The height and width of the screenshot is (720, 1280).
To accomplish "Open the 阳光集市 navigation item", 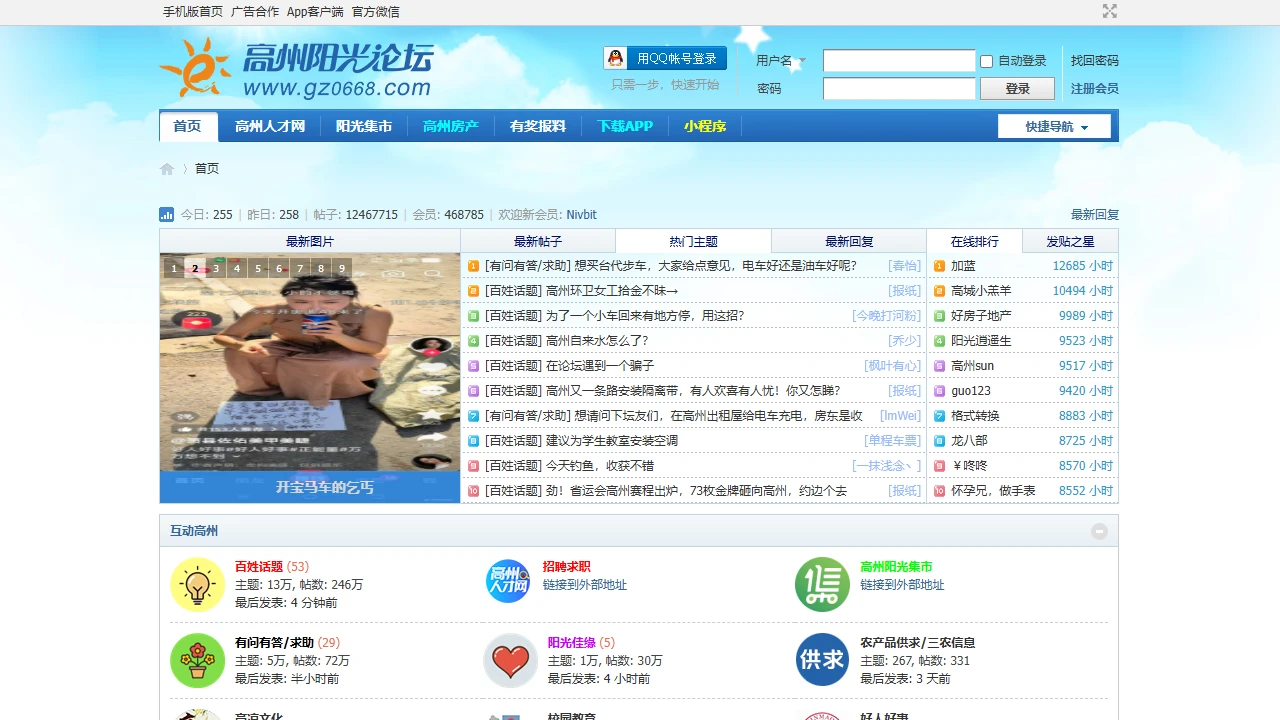I will (x=364, y=126).
